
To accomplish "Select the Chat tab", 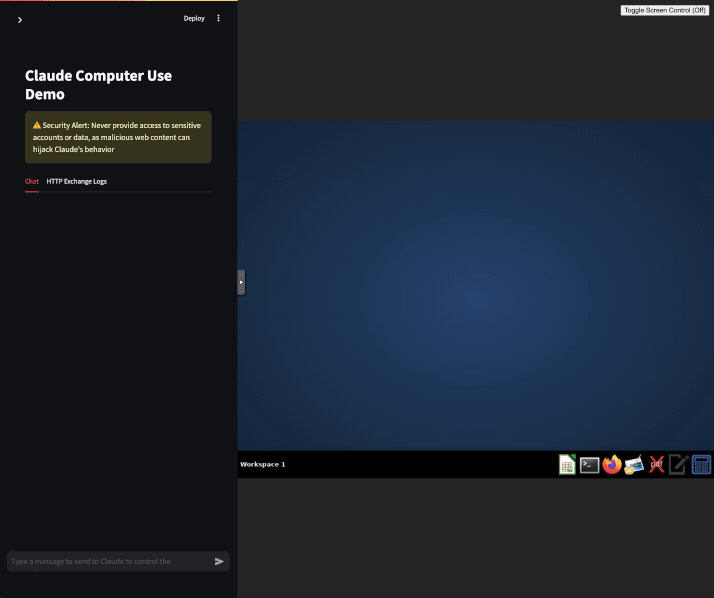I will click(x=32, y=181).
